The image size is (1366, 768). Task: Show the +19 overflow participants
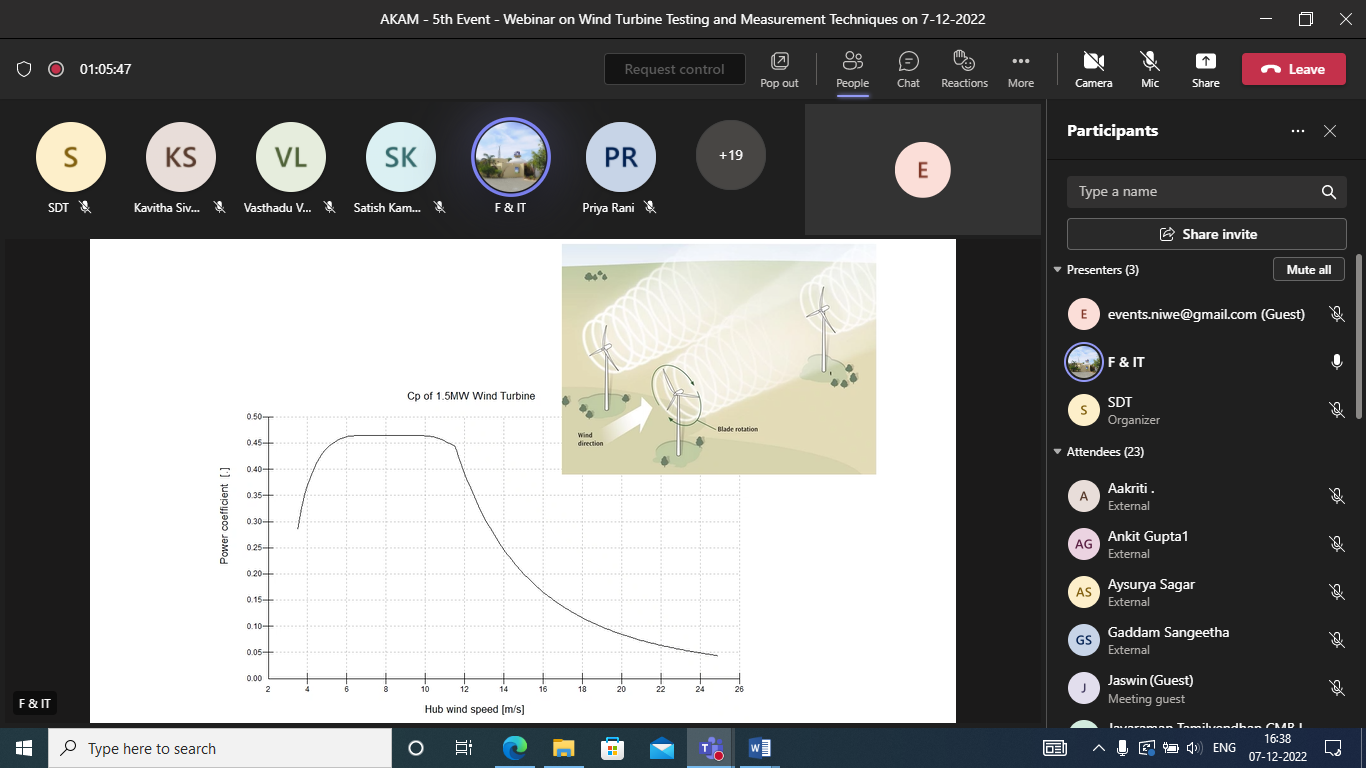point(731,155)
